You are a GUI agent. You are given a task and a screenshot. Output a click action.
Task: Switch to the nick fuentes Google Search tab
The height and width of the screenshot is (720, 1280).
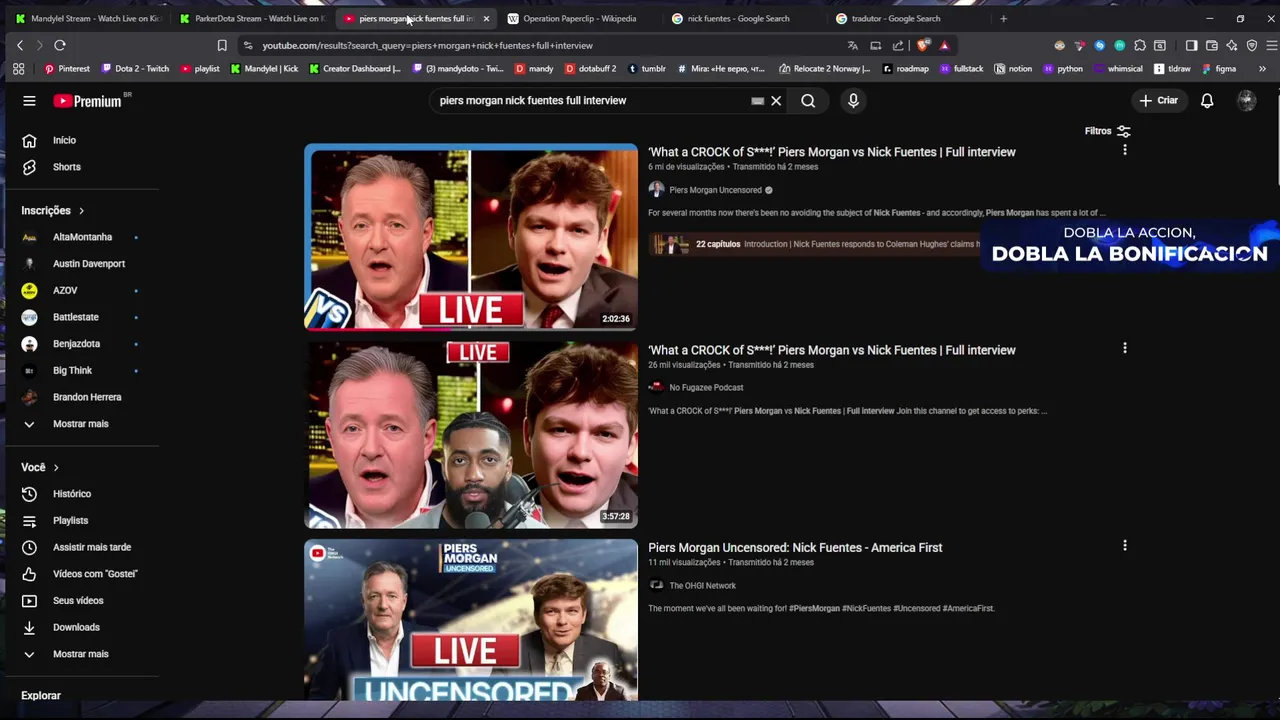pyautogui.click(x=745, y=18)
